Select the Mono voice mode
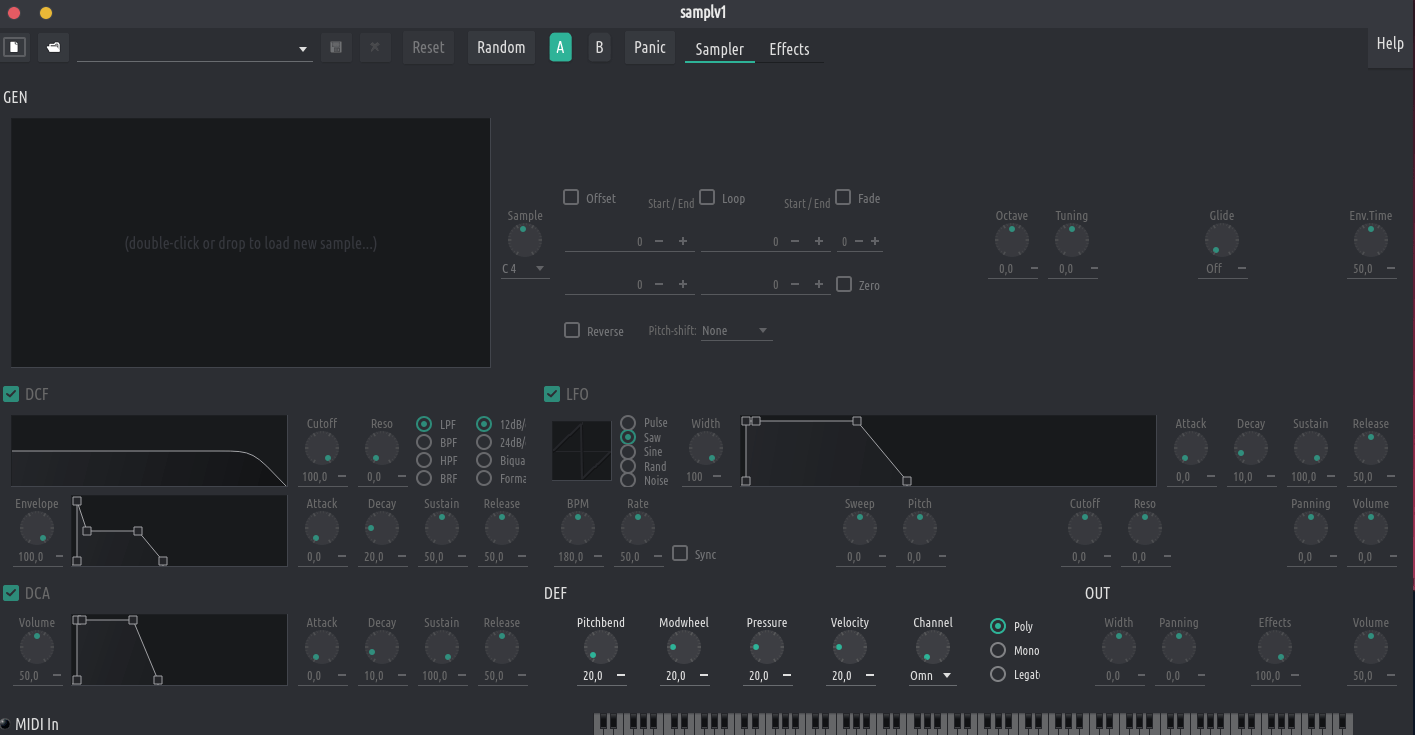The width and height of the screenshot is (1415, 735). tap(998, 650)
